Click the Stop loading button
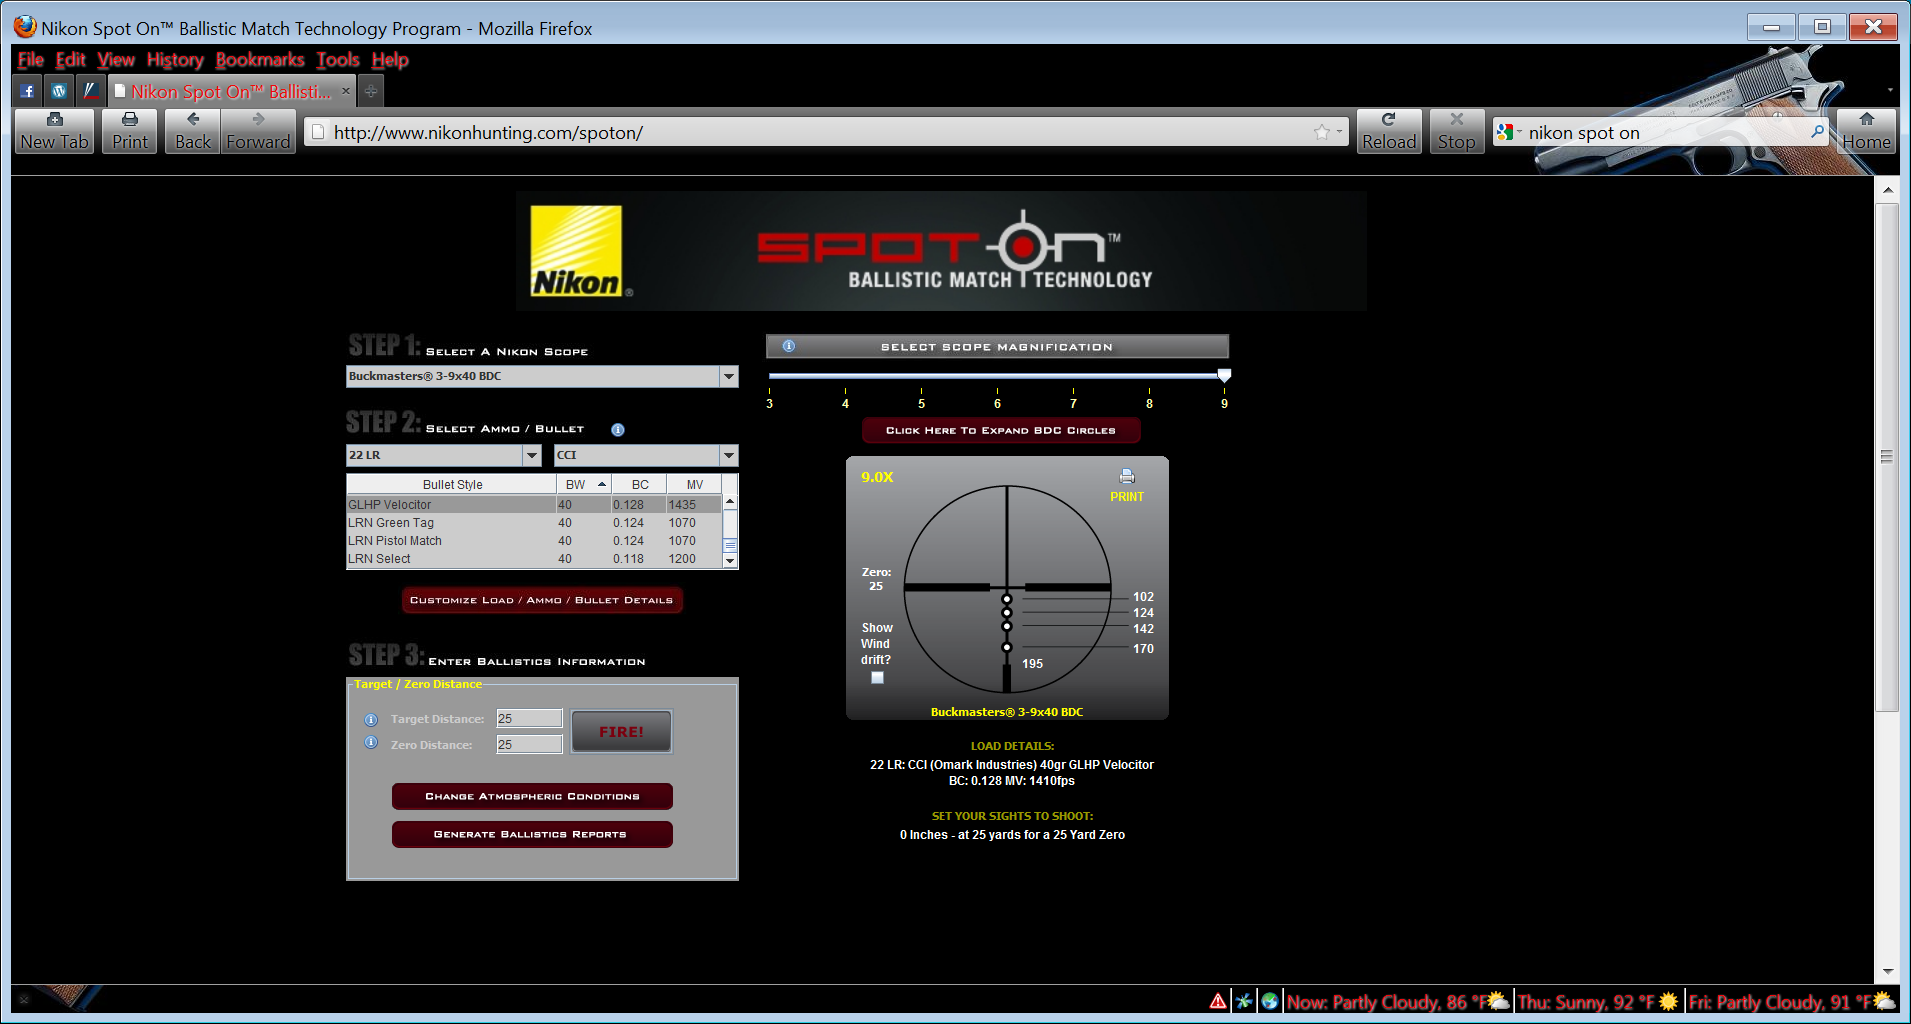This screenshot has height=1024, width=1911. [x=1456, y=131]
